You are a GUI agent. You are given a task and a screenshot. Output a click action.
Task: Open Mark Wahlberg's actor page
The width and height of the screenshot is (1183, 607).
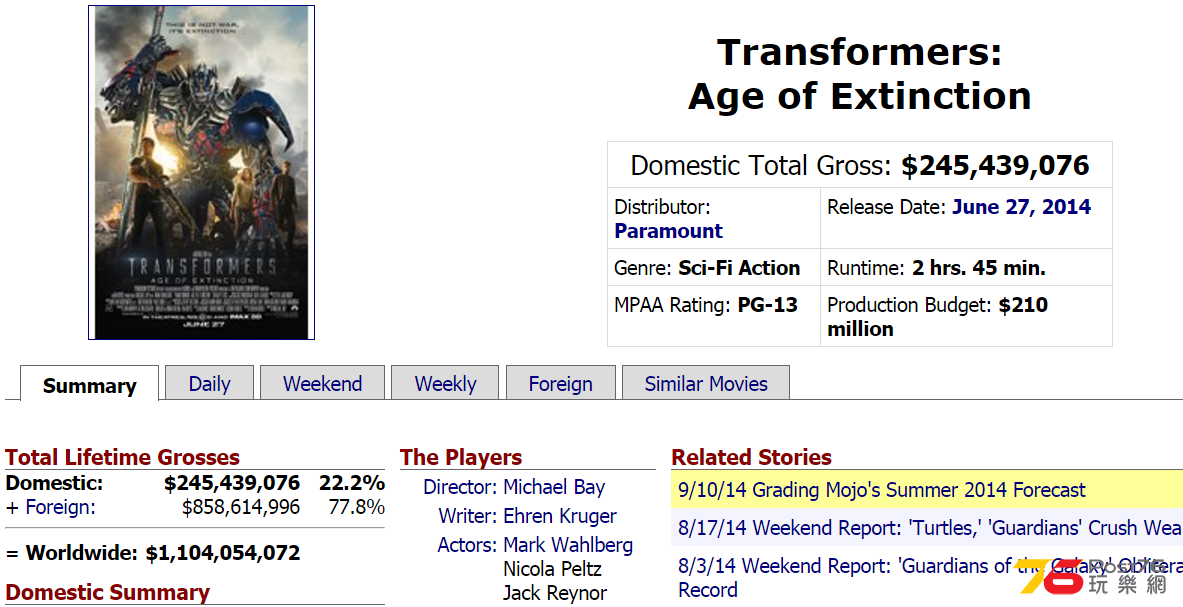click(568, 544)
